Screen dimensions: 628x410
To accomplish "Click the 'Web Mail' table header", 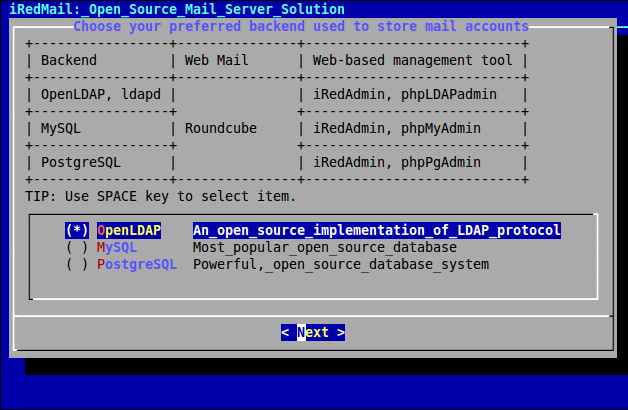I will pyautogui.click(x=217, y=60).
